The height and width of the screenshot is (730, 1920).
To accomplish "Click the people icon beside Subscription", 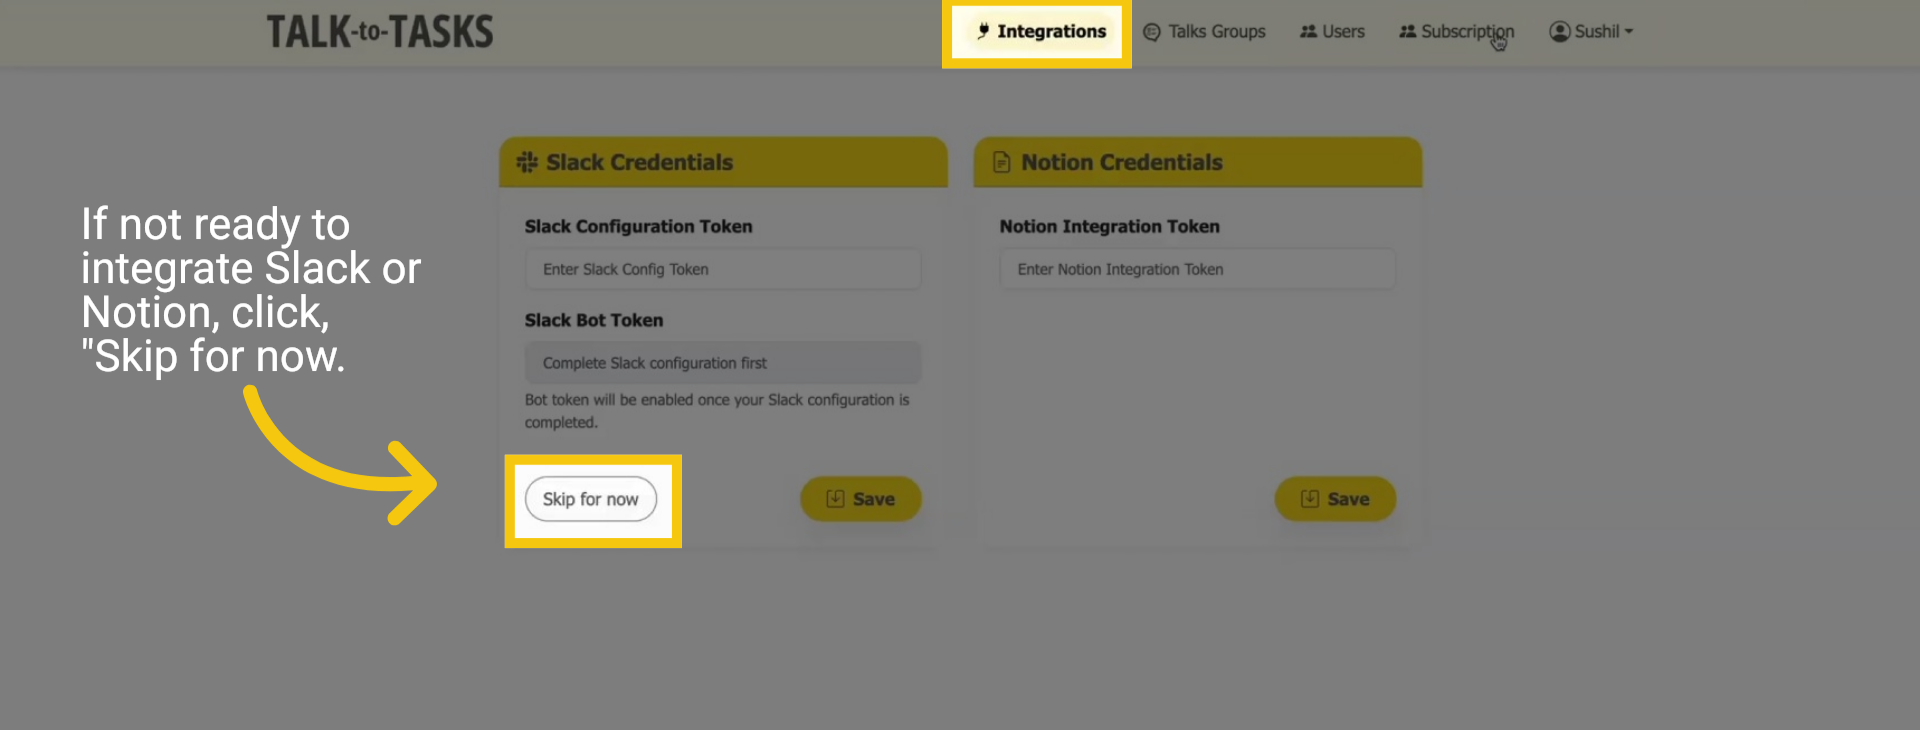I will [x=1407, y=31].
